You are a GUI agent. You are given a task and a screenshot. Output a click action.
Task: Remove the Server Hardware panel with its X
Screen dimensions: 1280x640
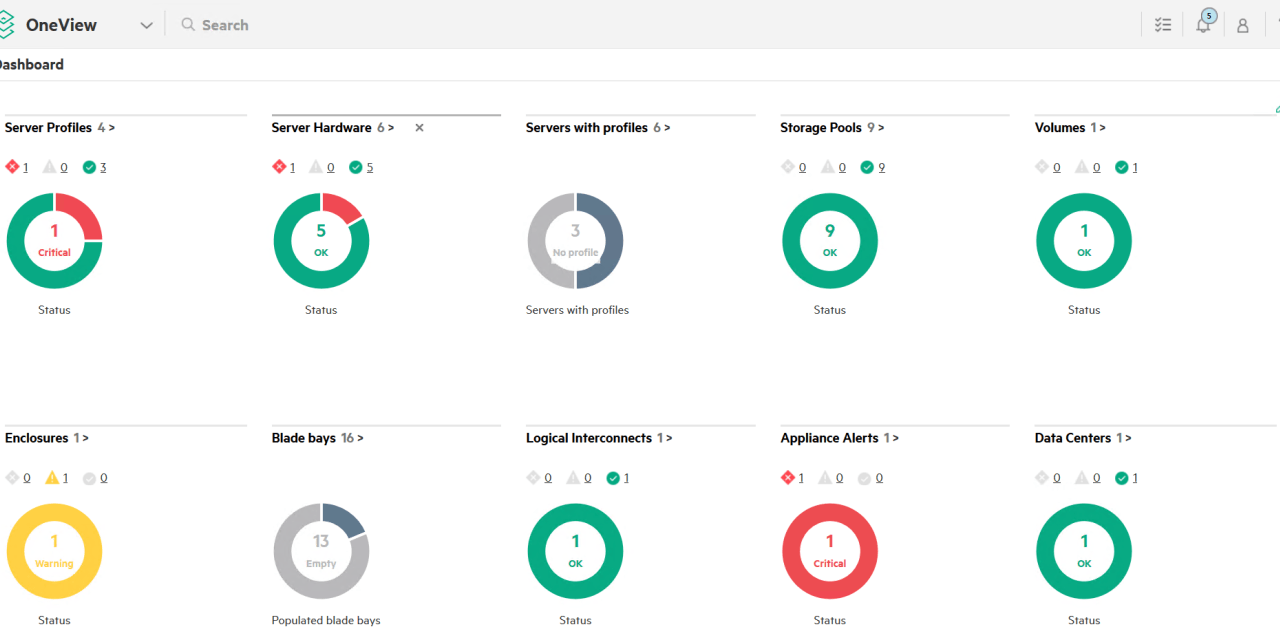point(418,127)
